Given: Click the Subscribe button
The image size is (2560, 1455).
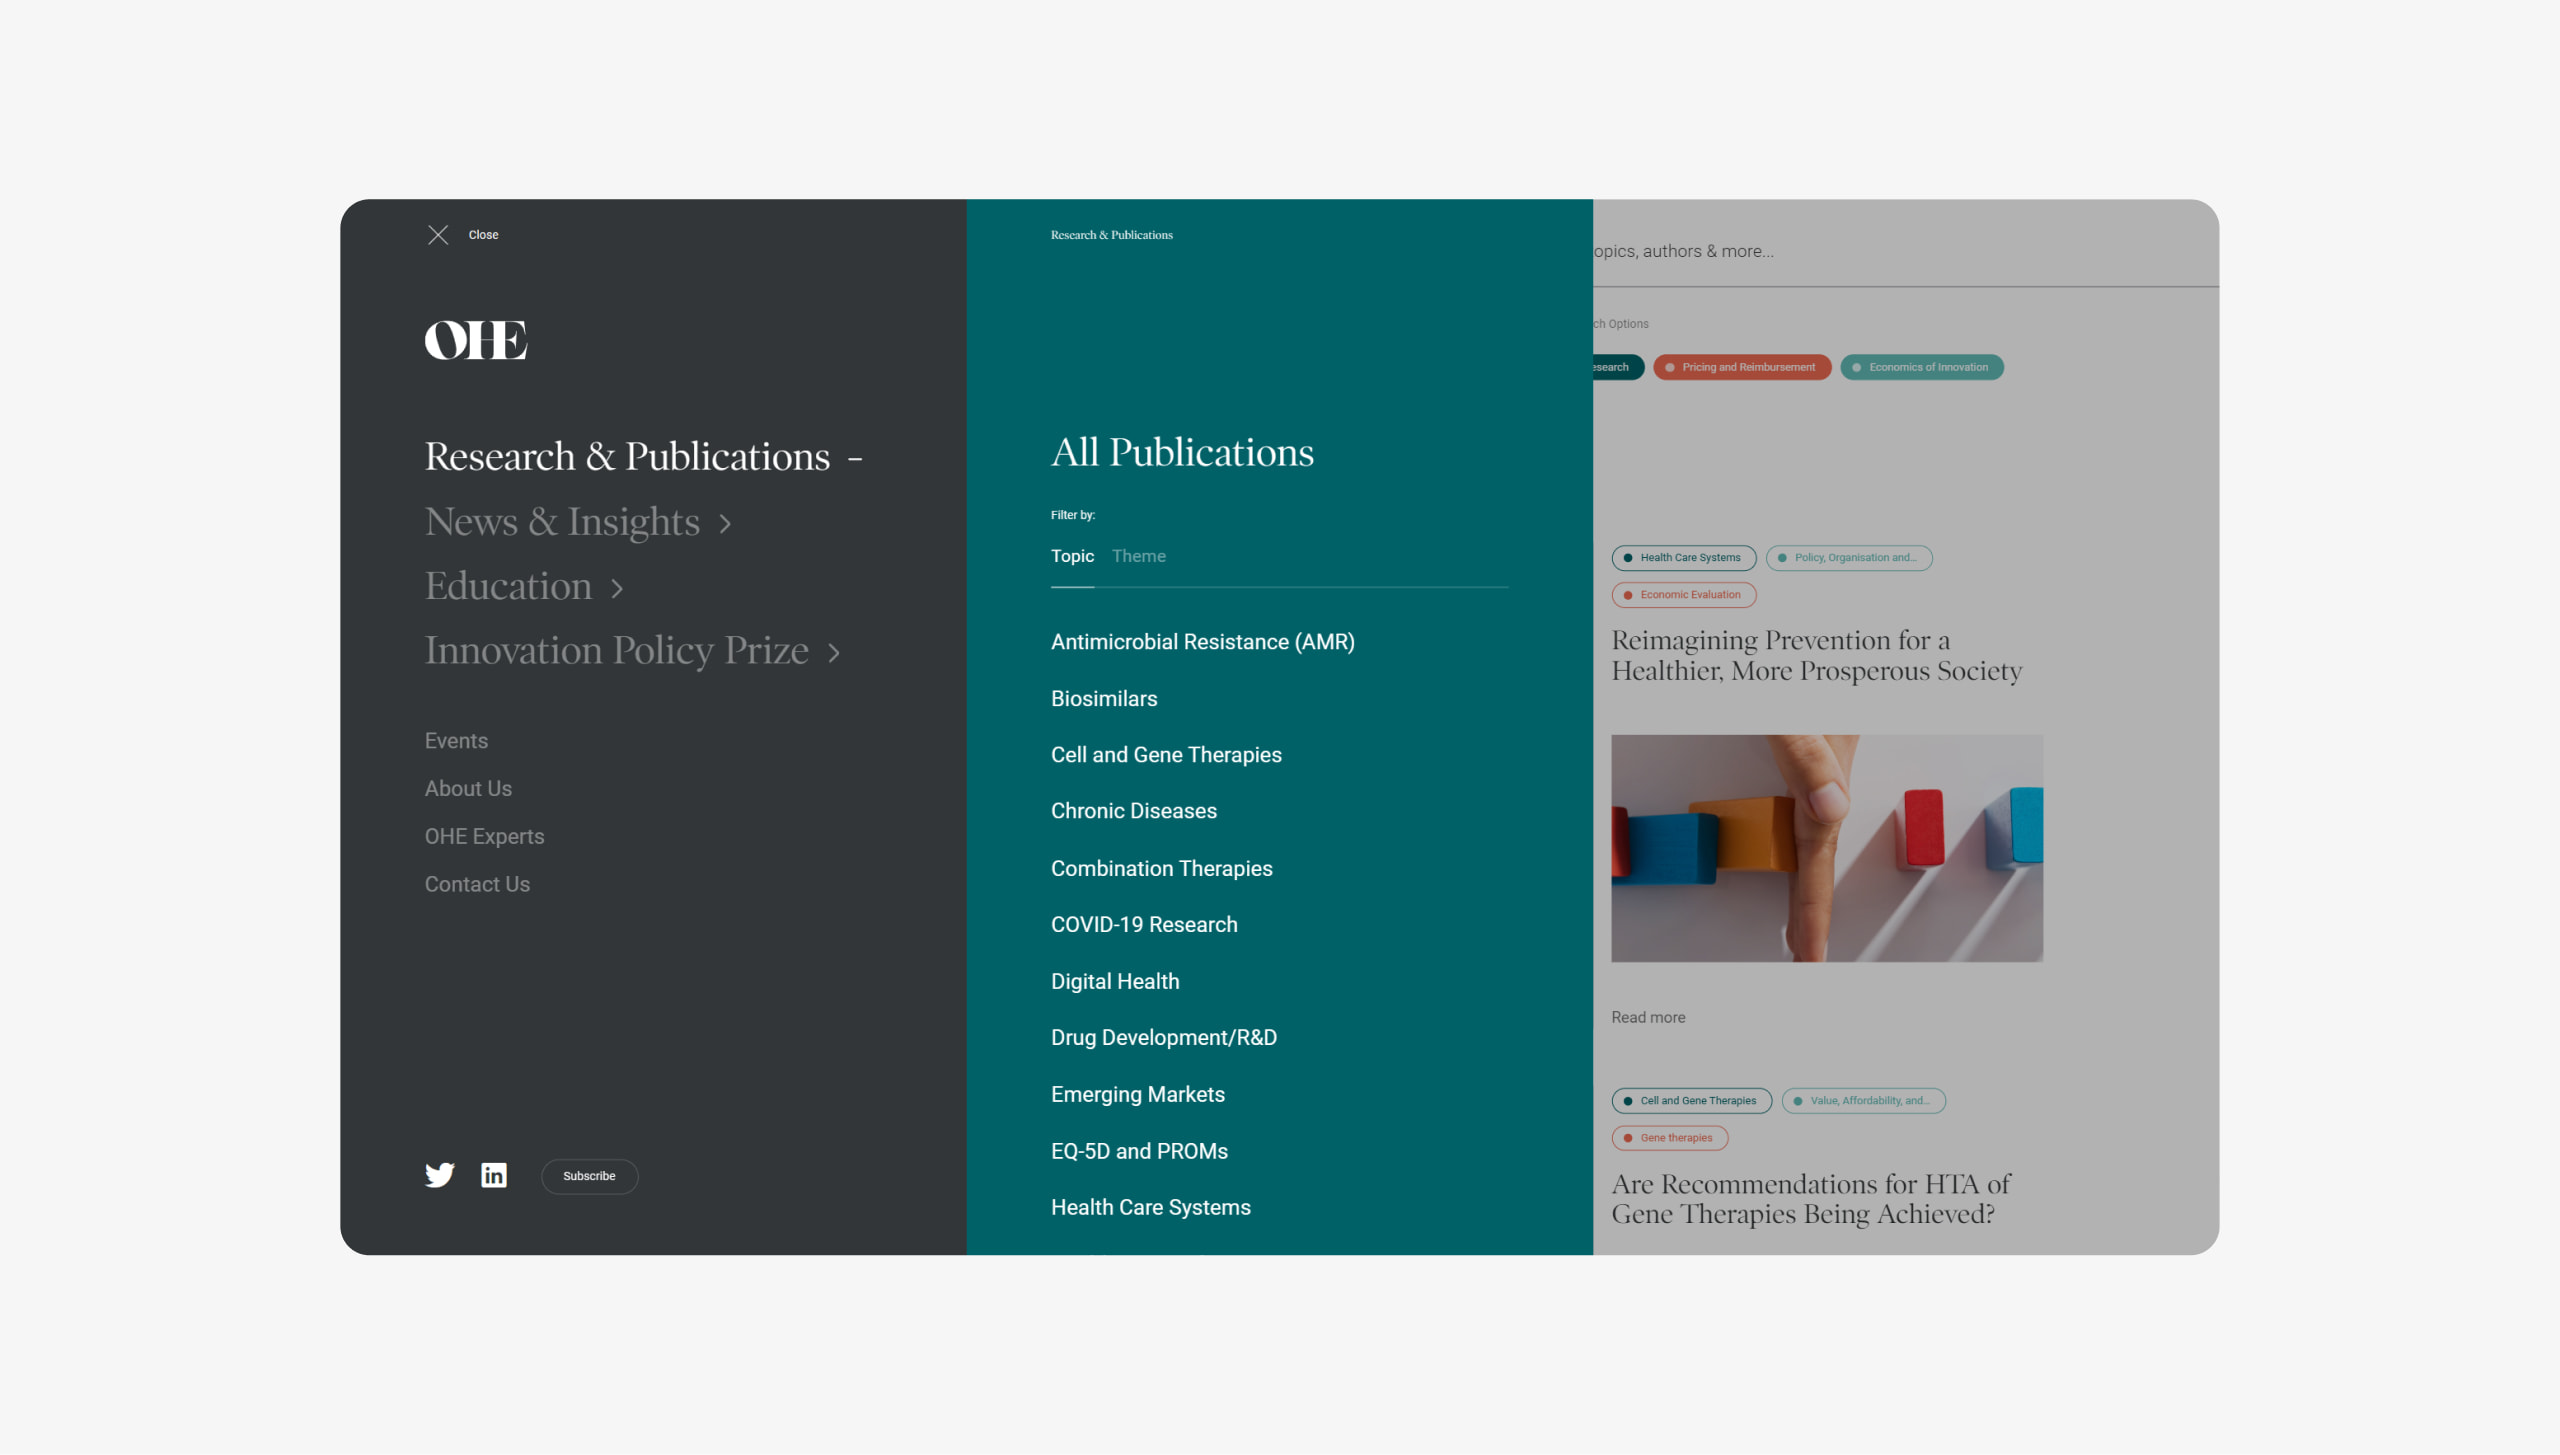Looking at the screenshot, I should [x=589, y=1176].
